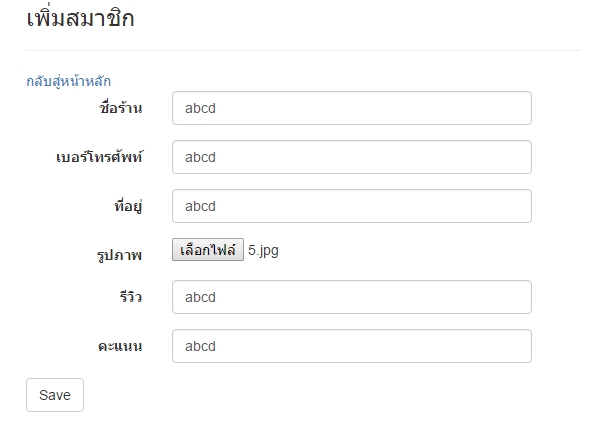Click the เบอร์โทรศัพท์ field label
The image size is (602, 441).
click(x=99, y=158)
